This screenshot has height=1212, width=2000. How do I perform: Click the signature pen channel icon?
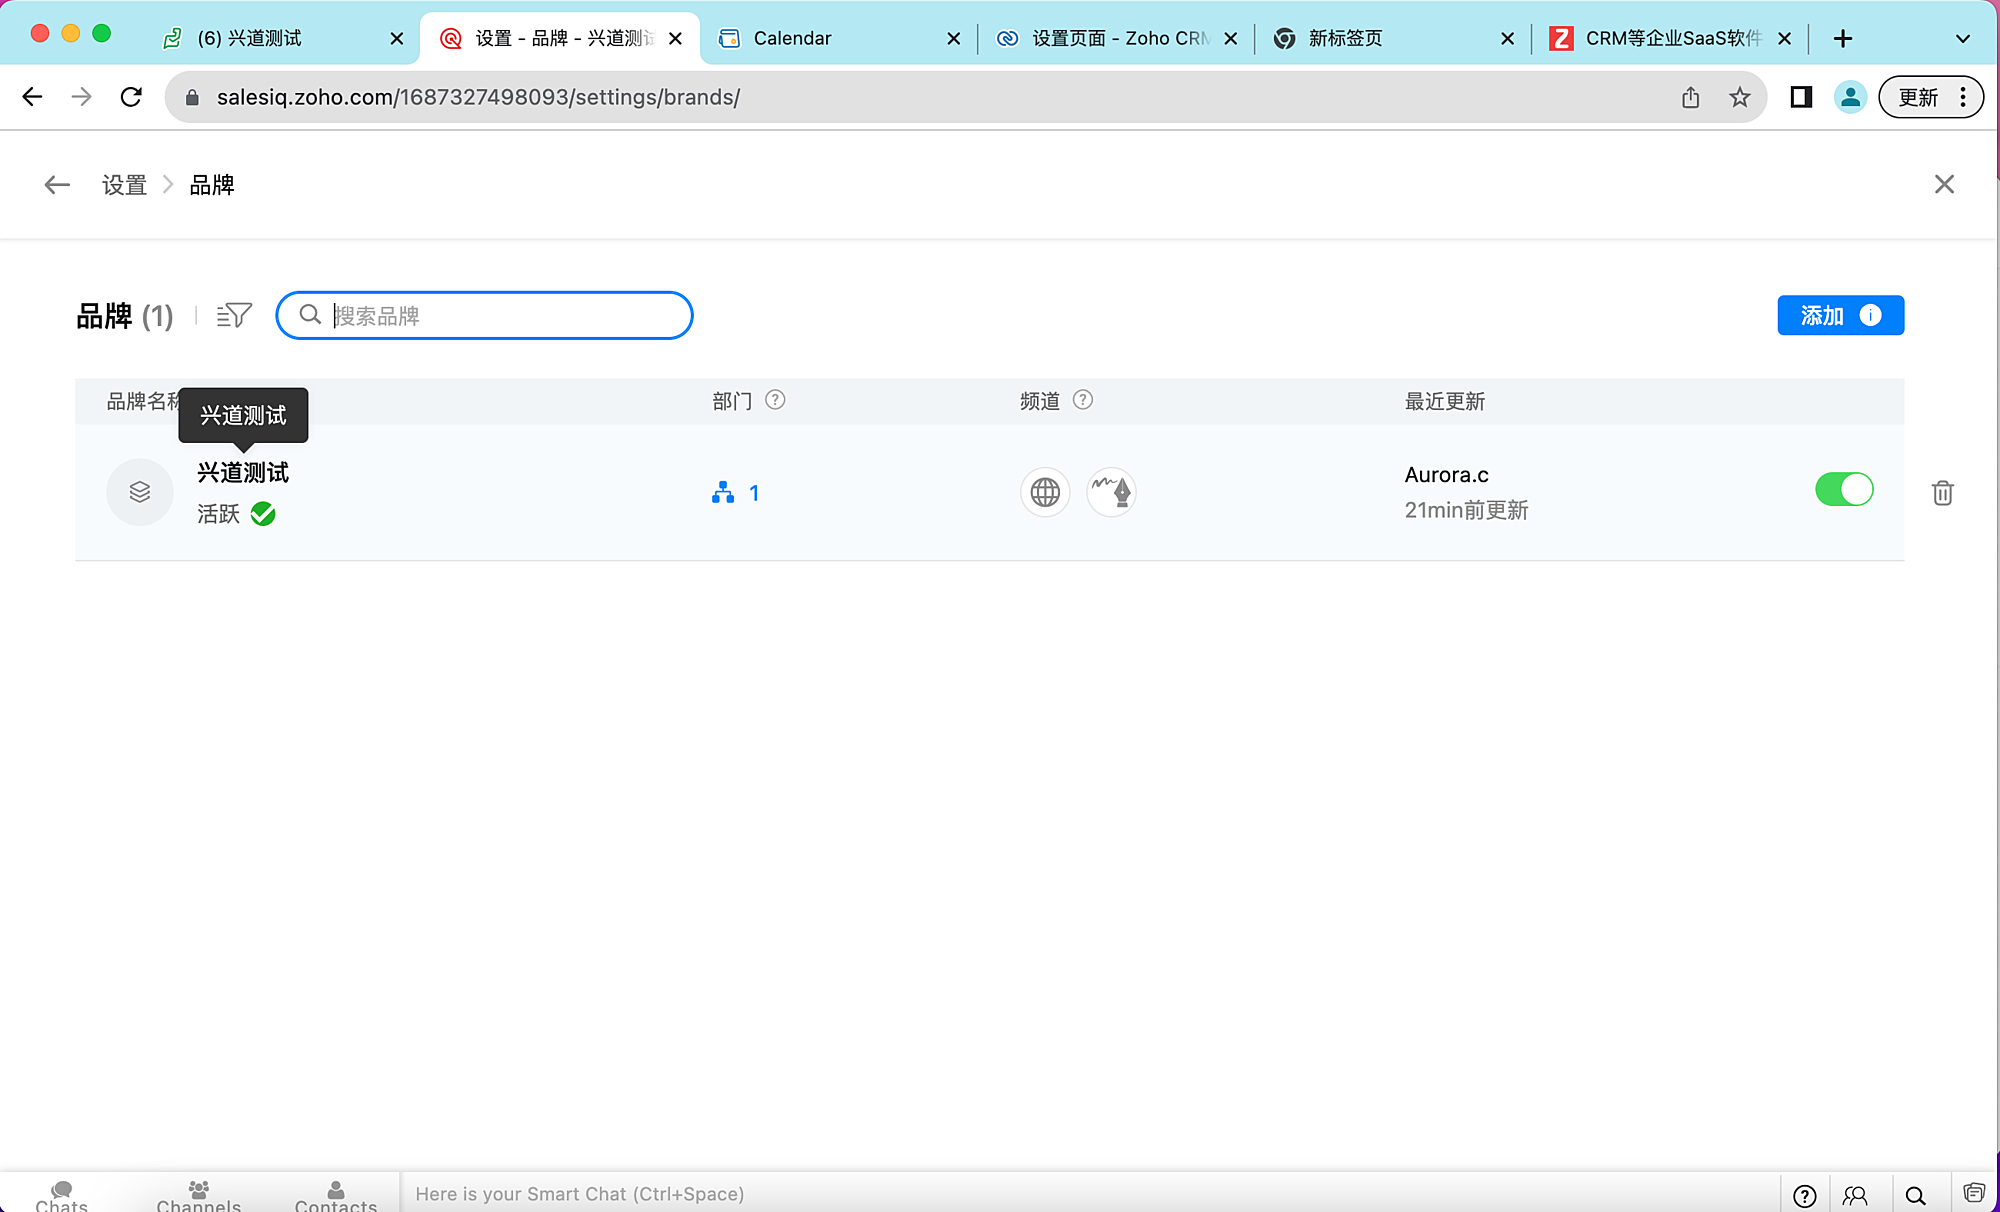pyautogui.click(x=1111, y=492)
